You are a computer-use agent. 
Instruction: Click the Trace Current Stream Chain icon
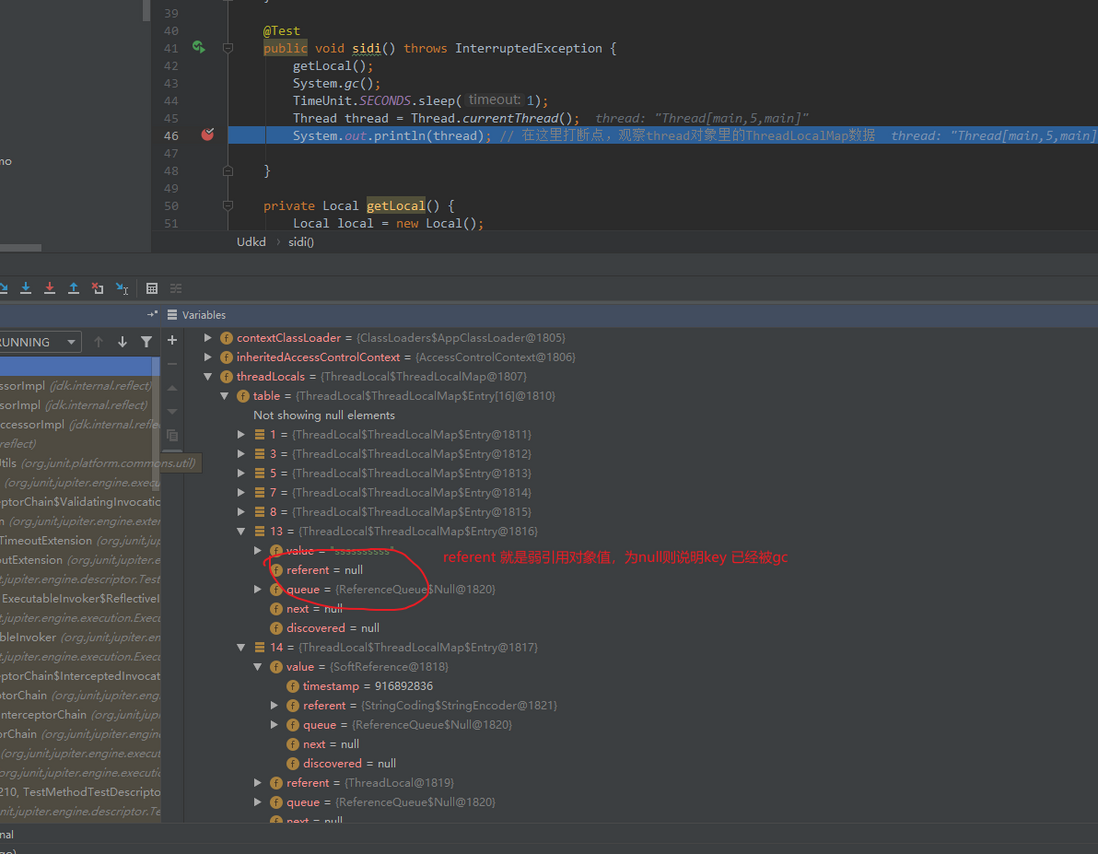tap(176, 288)
